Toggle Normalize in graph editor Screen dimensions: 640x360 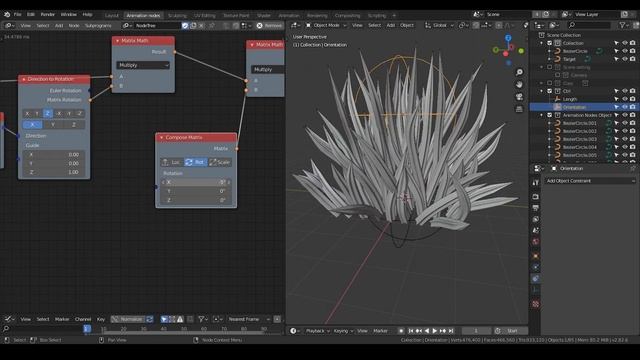click(x=128, y=319)
